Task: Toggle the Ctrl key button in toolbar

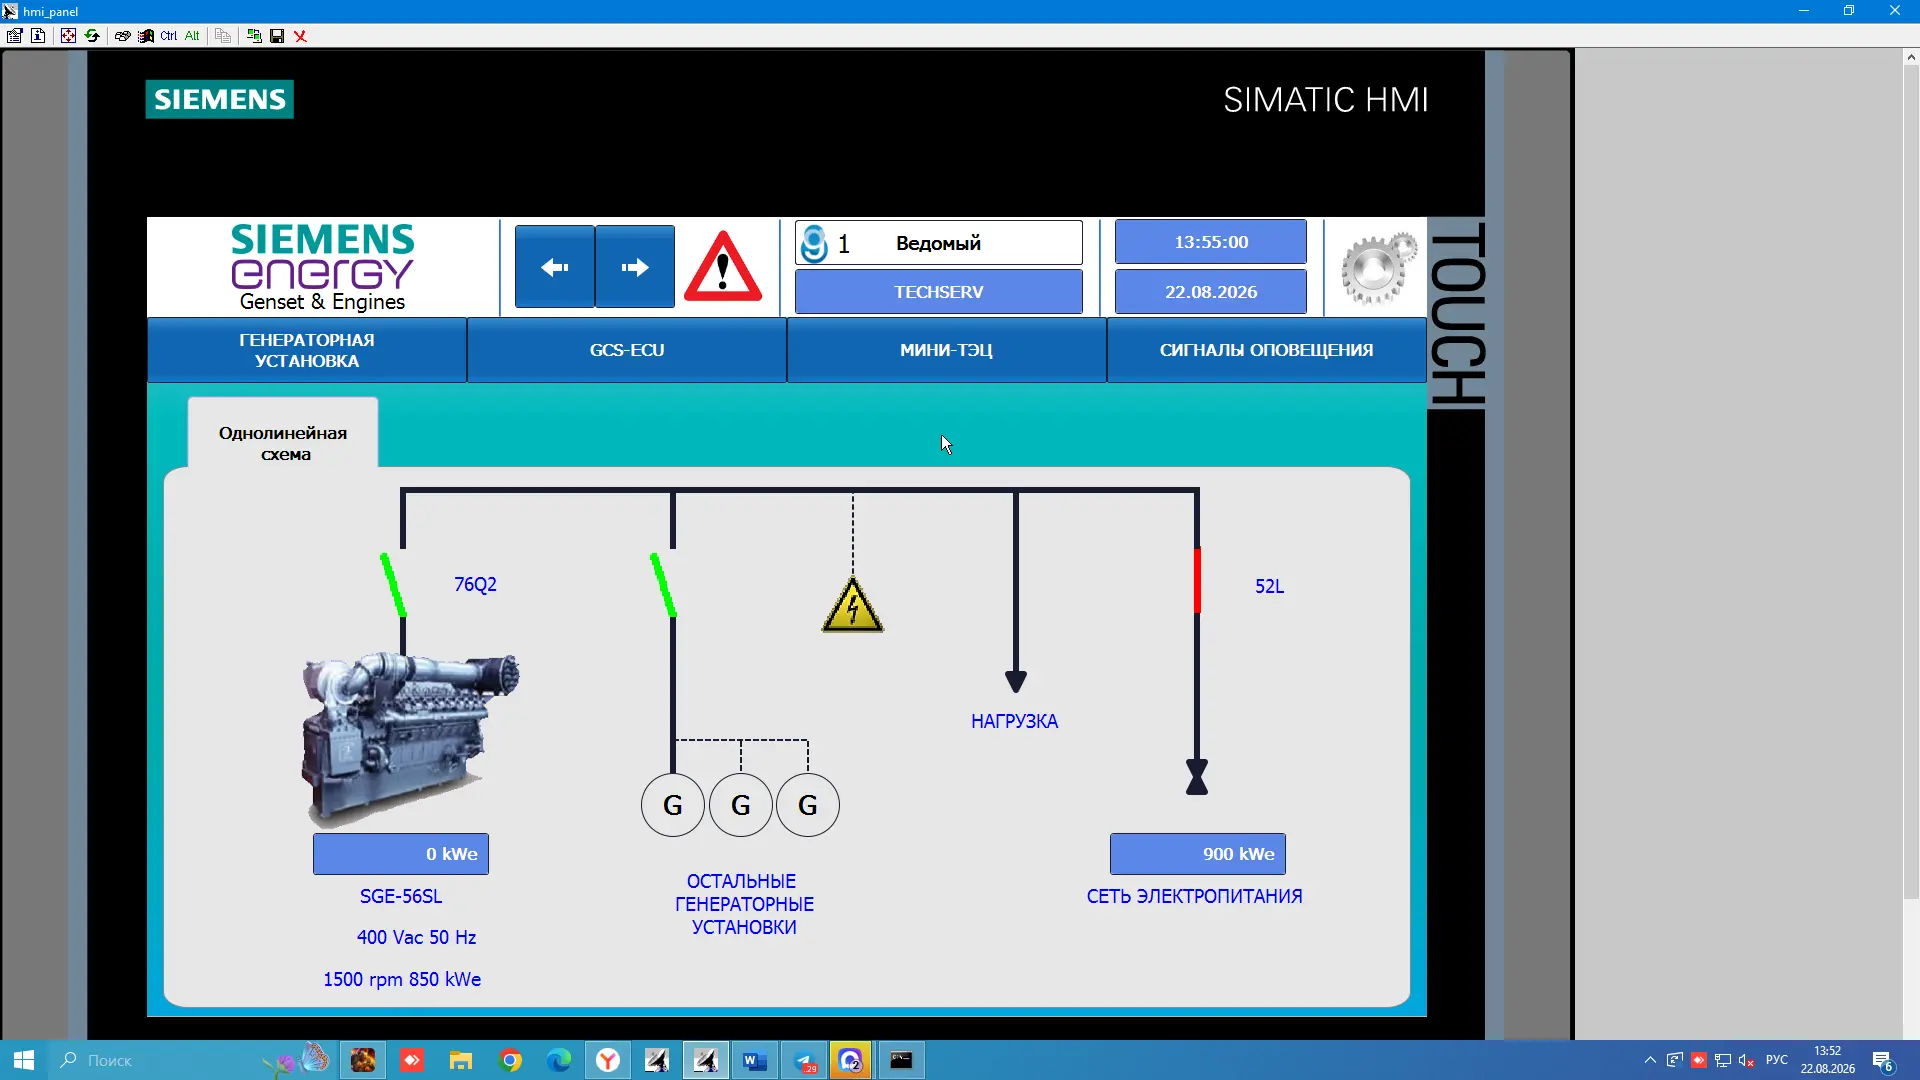Action: pyautogui.click(x=168, y=36)
